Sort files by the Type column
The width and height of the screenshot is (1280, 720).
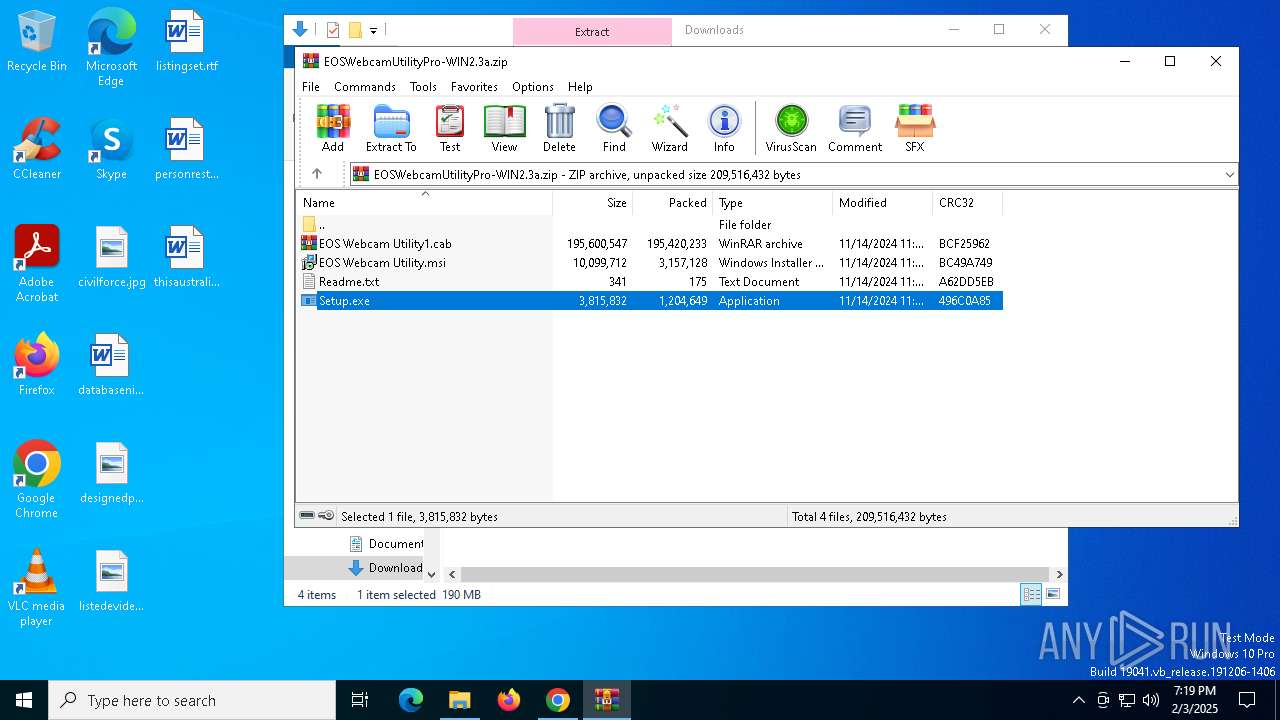point(773,203)
